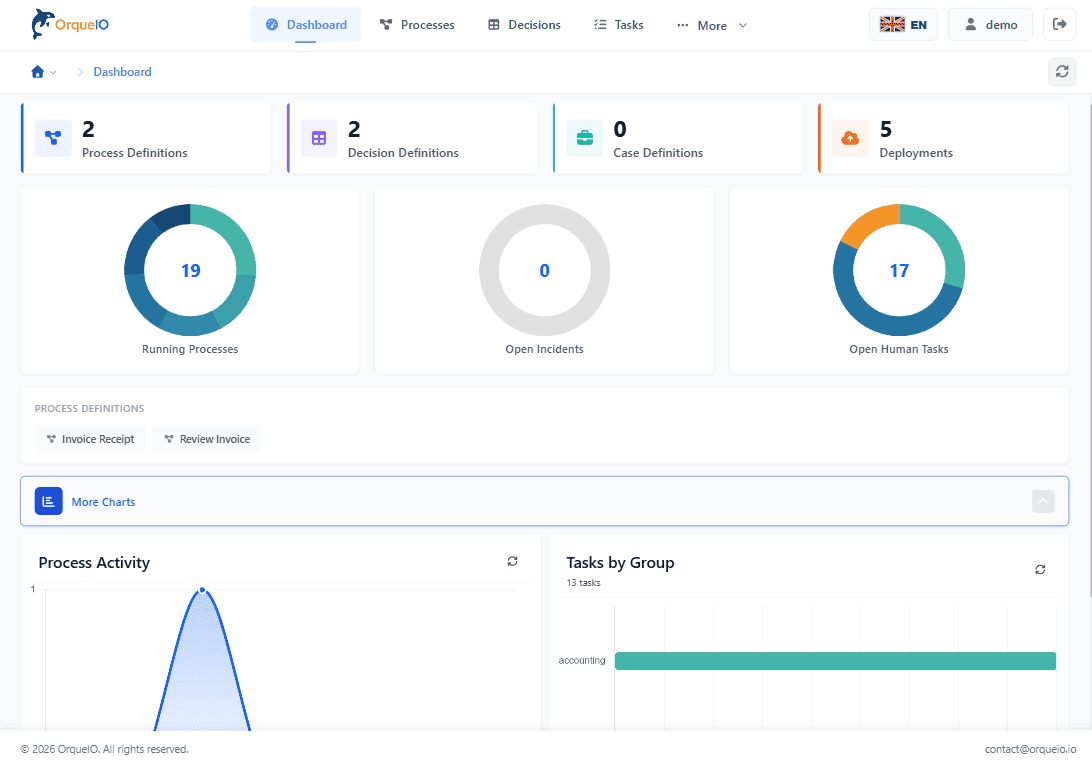Click the 13 tasks subtitle
1092x762 pixels.
pos(583,582)
